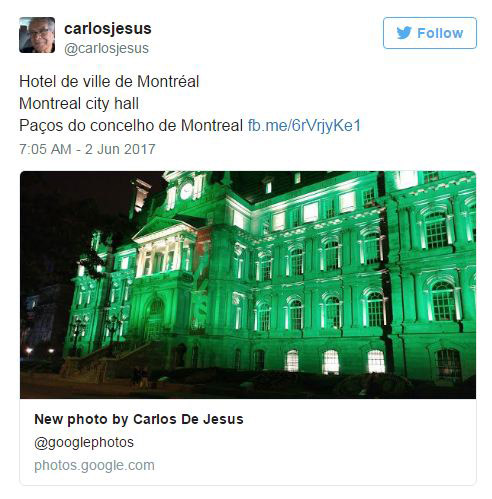Follow the carlosjesus account
Screen dimensions: 492x499
click(x=430, y=33)
